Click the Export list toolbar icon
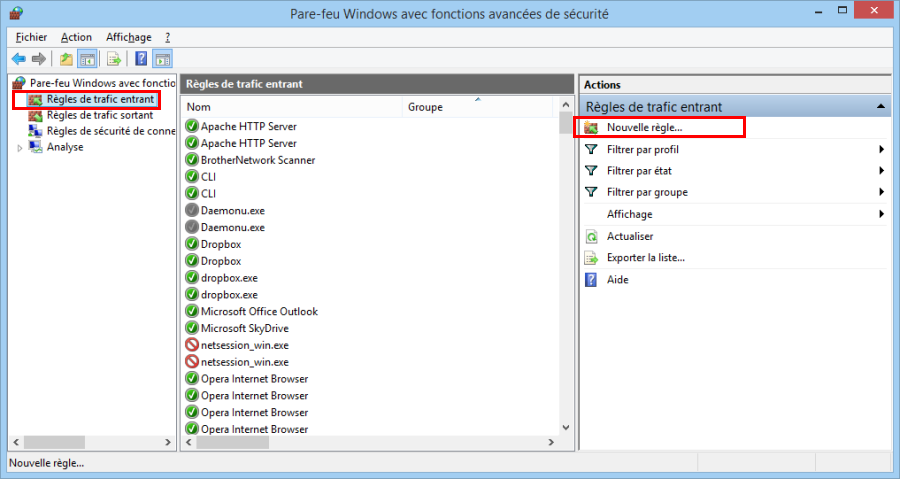The image size is (900, 479). (114, 59)
